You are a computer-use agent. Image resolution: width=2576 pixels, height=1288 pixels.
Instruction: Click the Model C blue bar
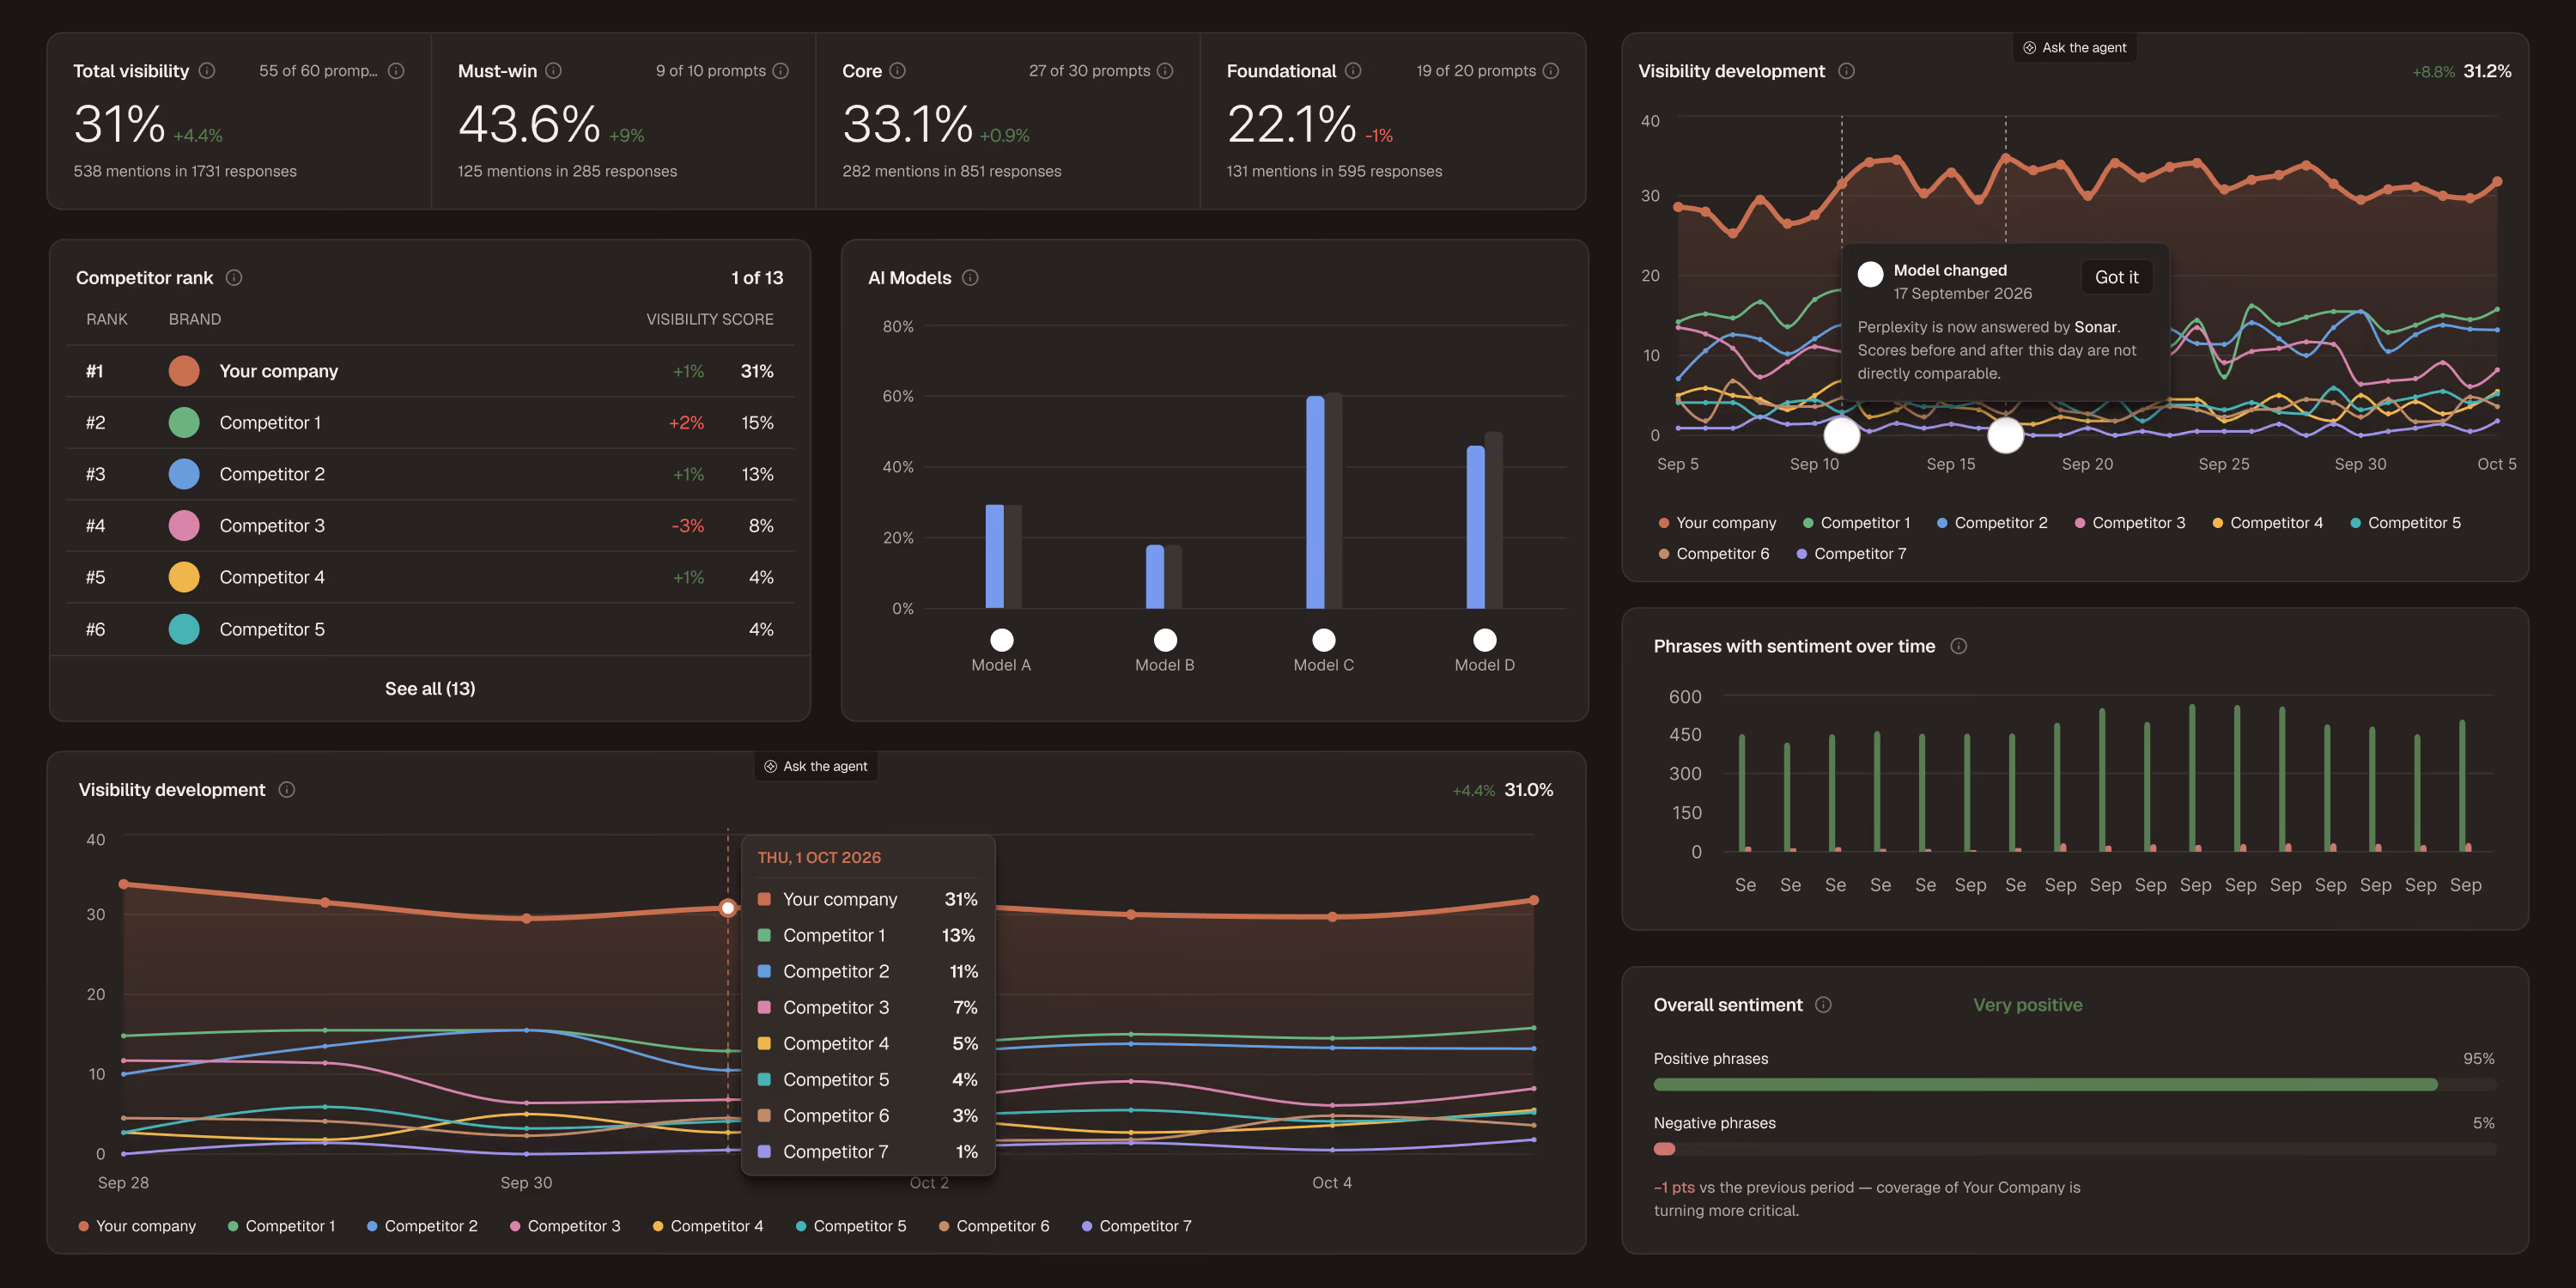[1315, 502]
